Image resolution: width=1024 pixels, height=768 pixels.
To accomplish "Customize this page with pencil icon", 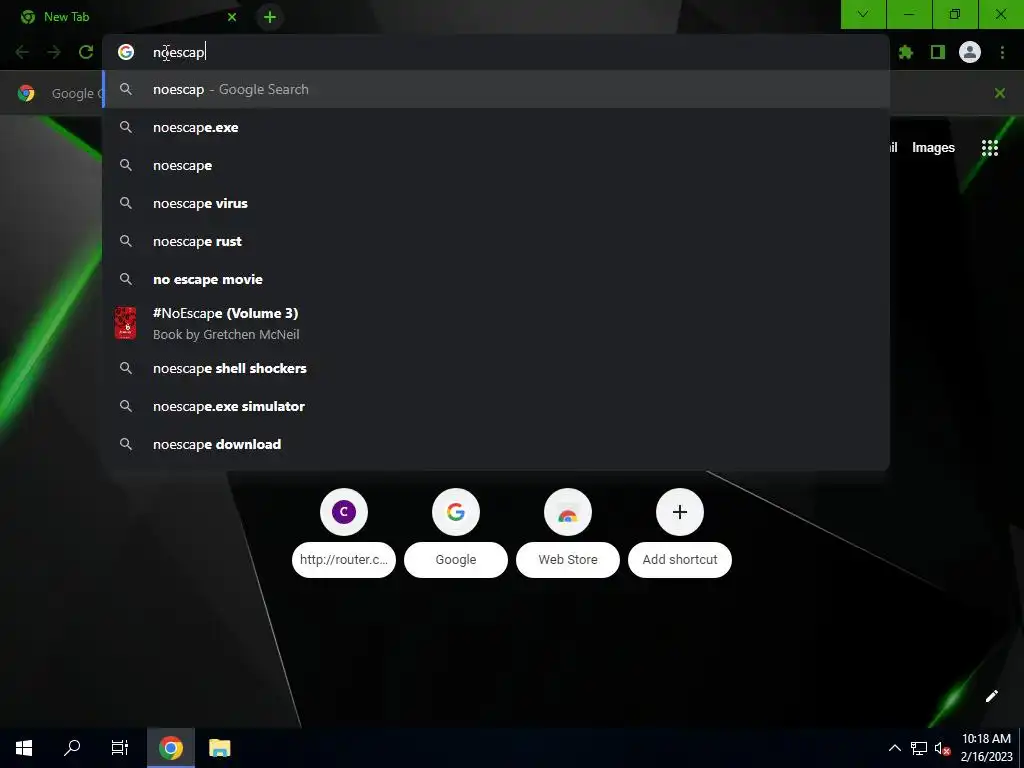I will tap(991, 696).
